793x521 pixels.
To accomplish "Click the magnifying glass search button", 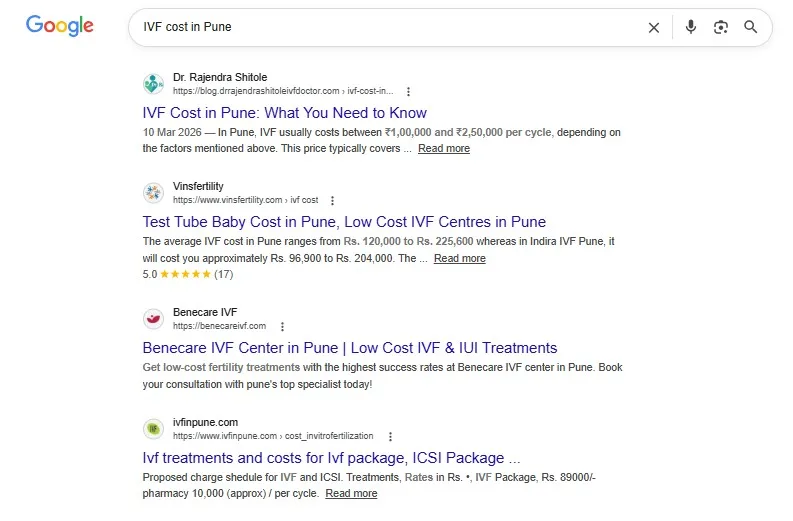I will pos(751,27).
